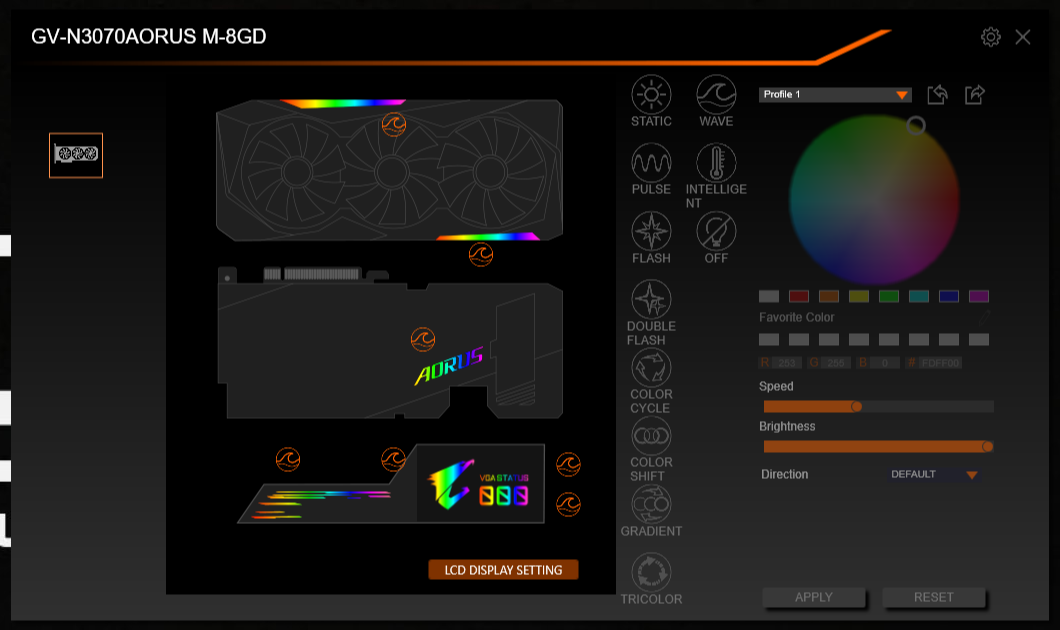The height and width of the screenshot is (630, 1060).
Task: Click the import profile icon
Action: click(937, 95)
